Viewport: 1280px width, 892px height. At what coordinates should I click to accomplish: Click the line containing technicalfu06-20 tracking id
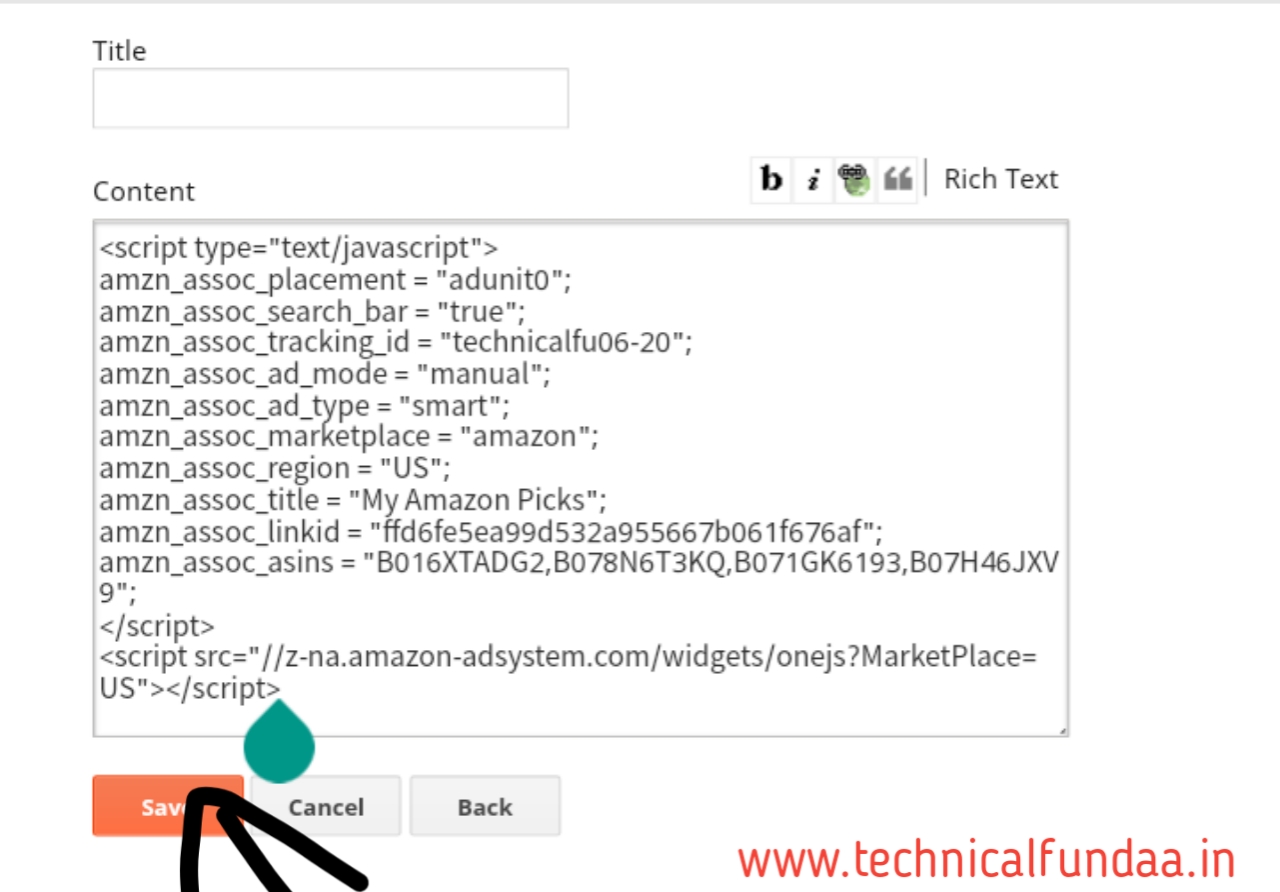tap(396, 342)
